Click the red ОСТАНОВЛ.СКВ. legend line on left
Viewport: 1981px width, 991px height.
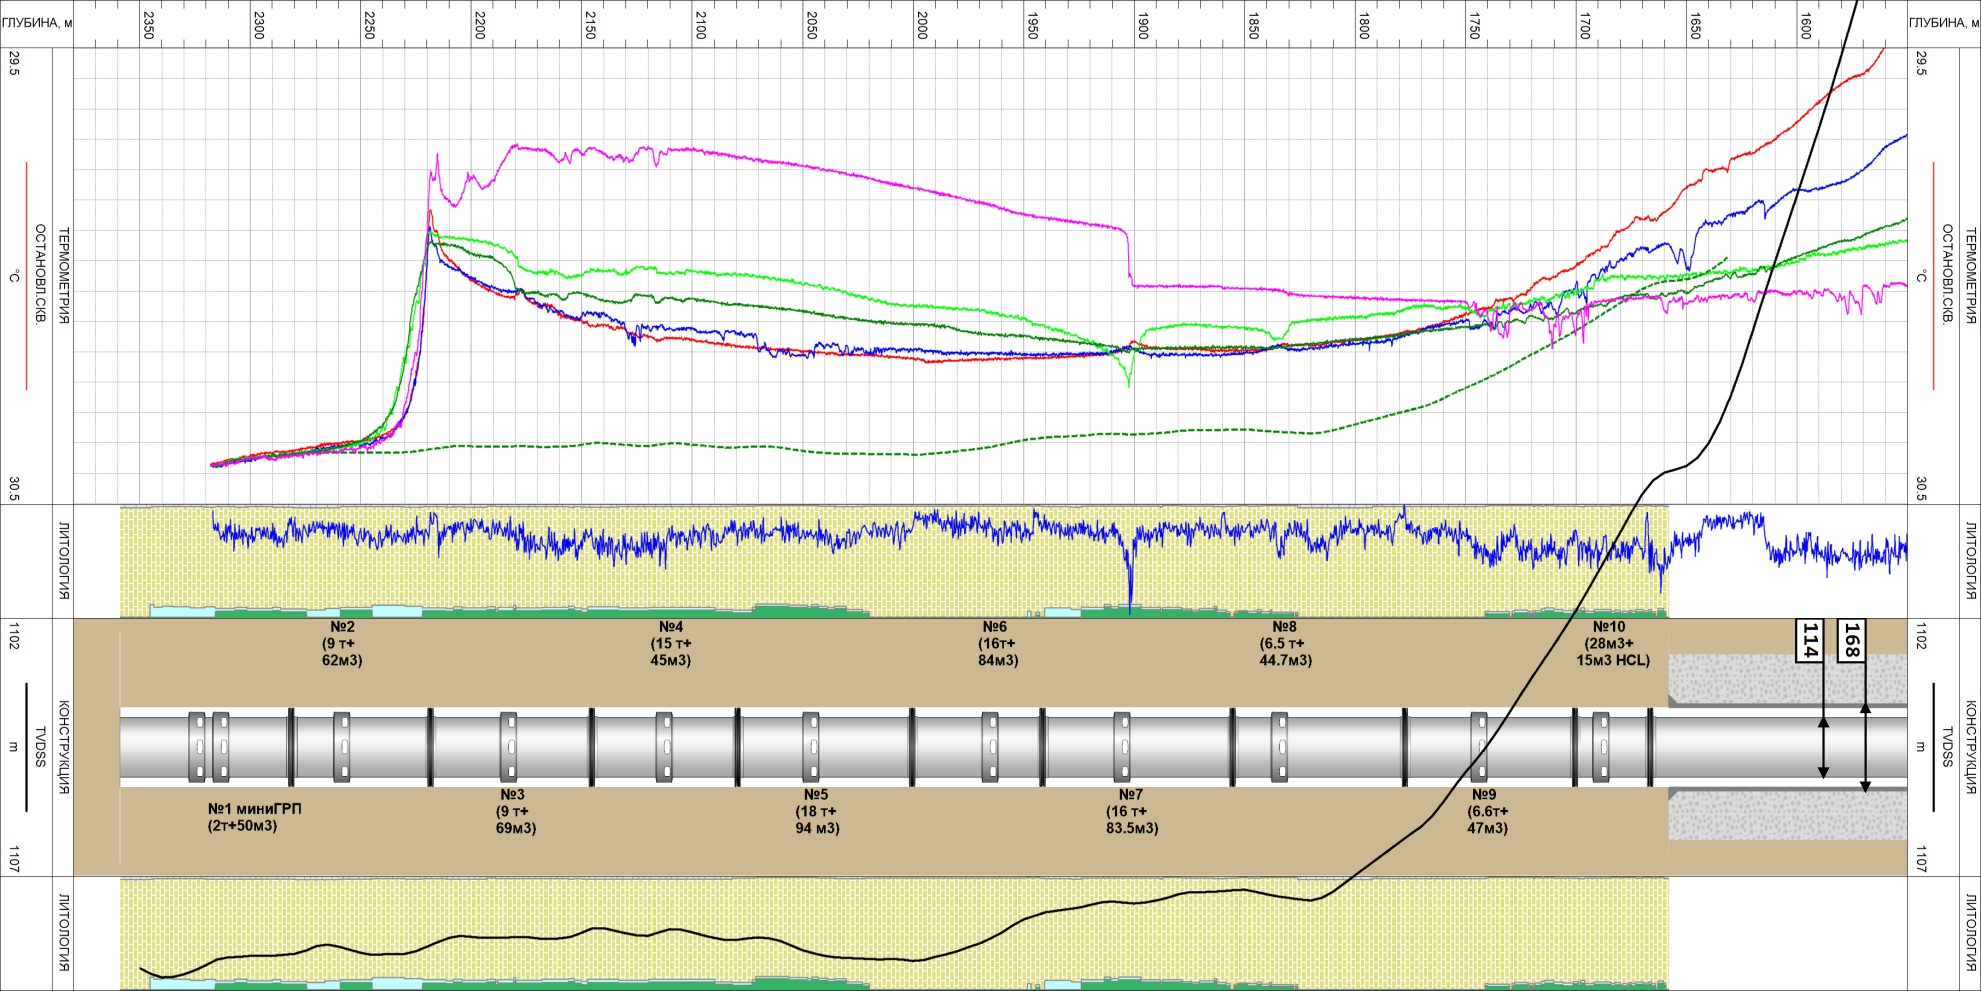tap(25, 276)
